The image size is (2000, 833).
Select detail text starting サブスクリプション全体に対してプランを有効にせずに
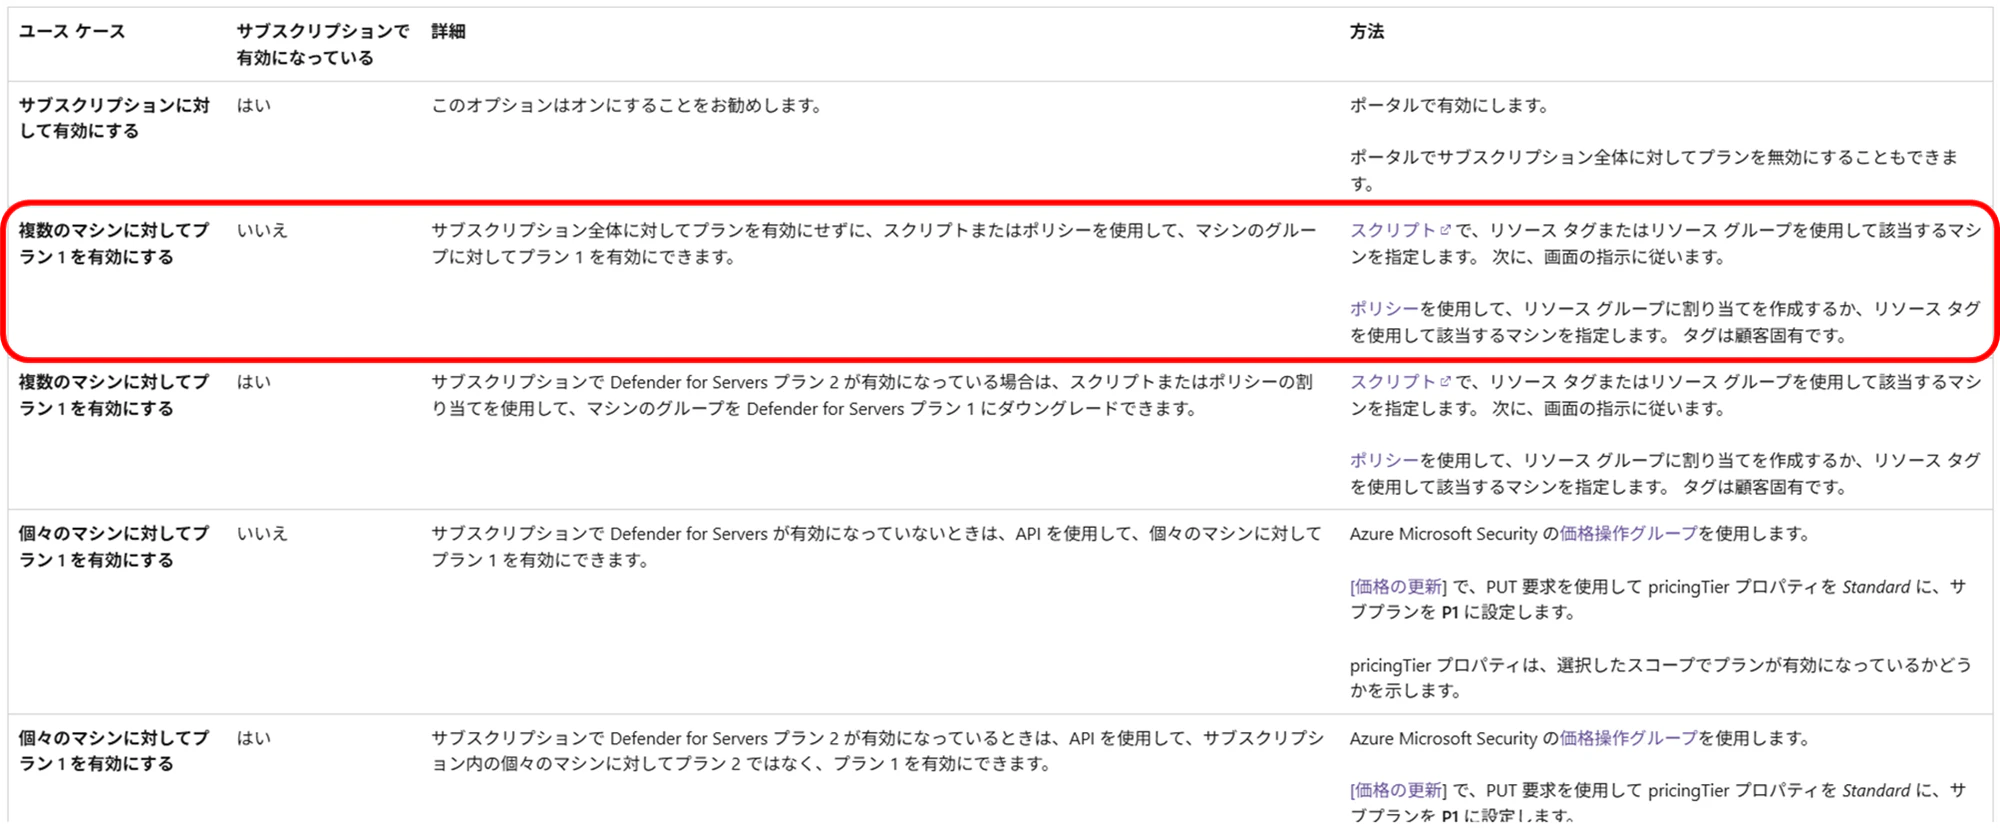874,244
